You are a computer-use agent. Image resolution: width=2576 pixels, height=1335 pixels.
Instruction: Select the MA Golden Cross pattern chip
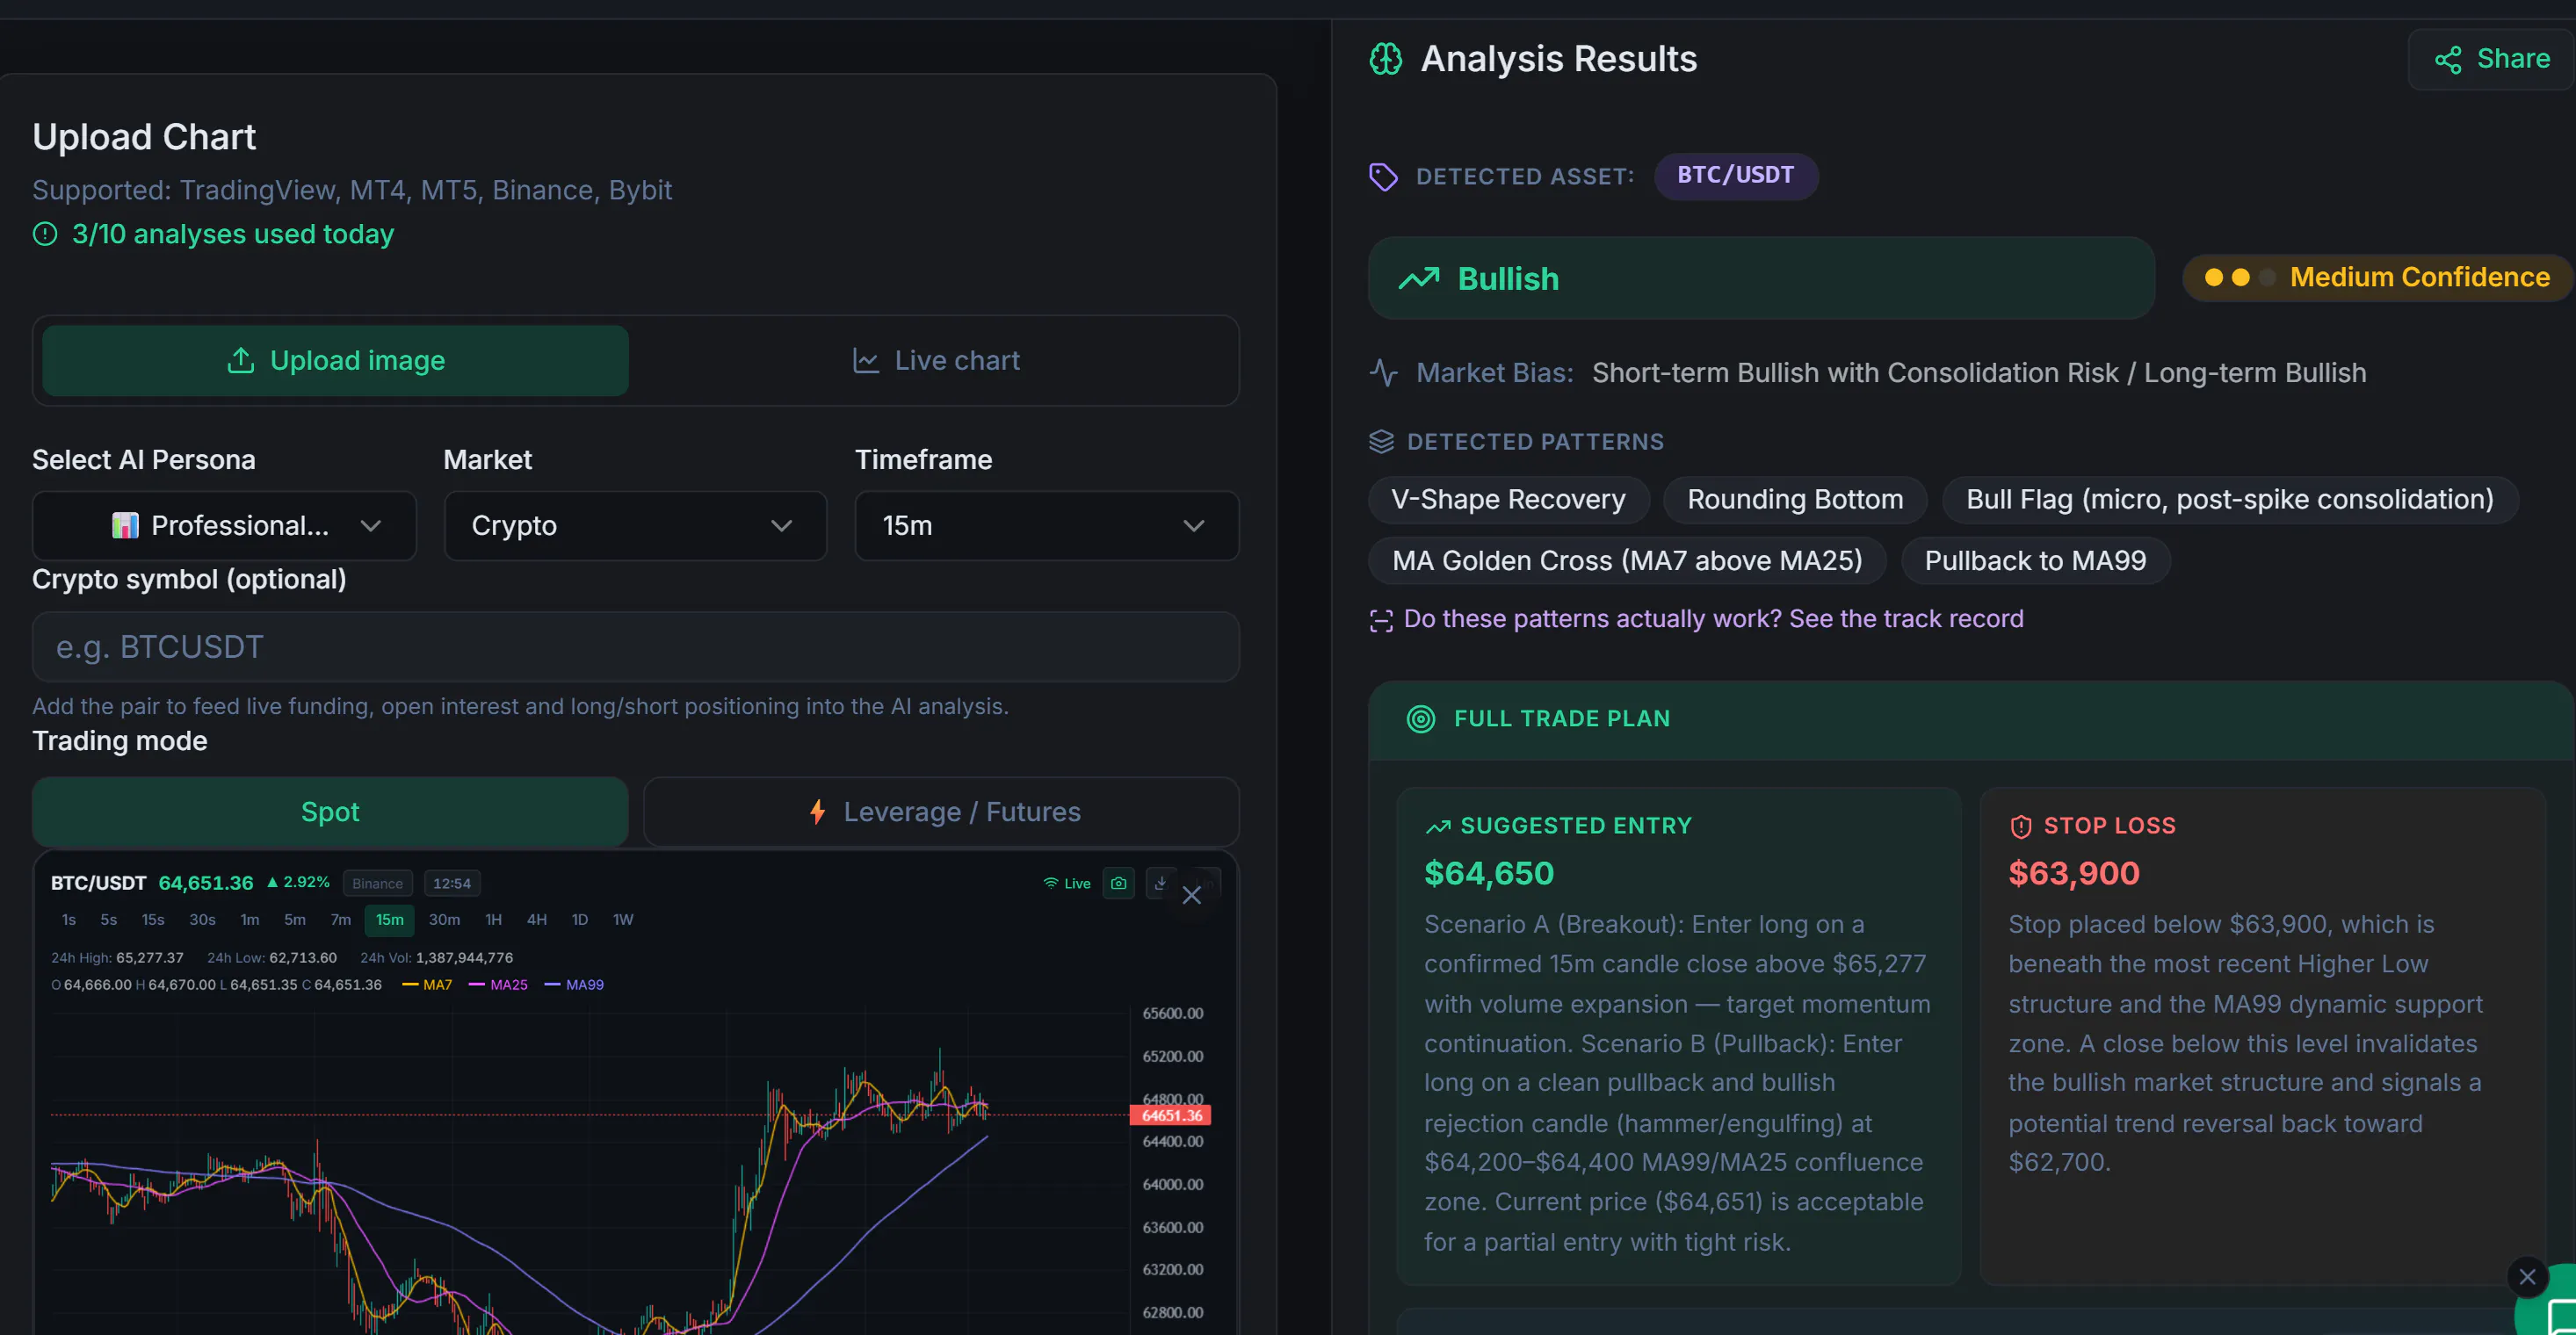pos(1627,561)
